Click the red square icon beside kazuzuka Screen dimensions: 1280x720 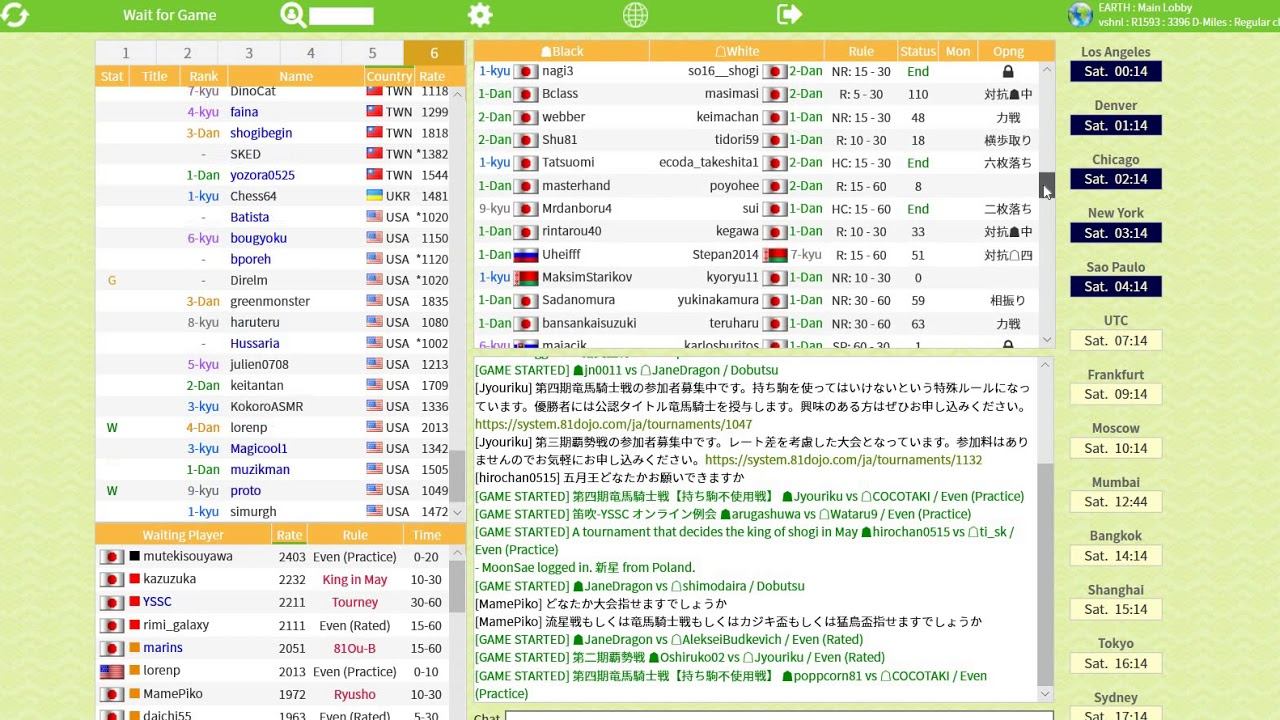pos(134,579)
